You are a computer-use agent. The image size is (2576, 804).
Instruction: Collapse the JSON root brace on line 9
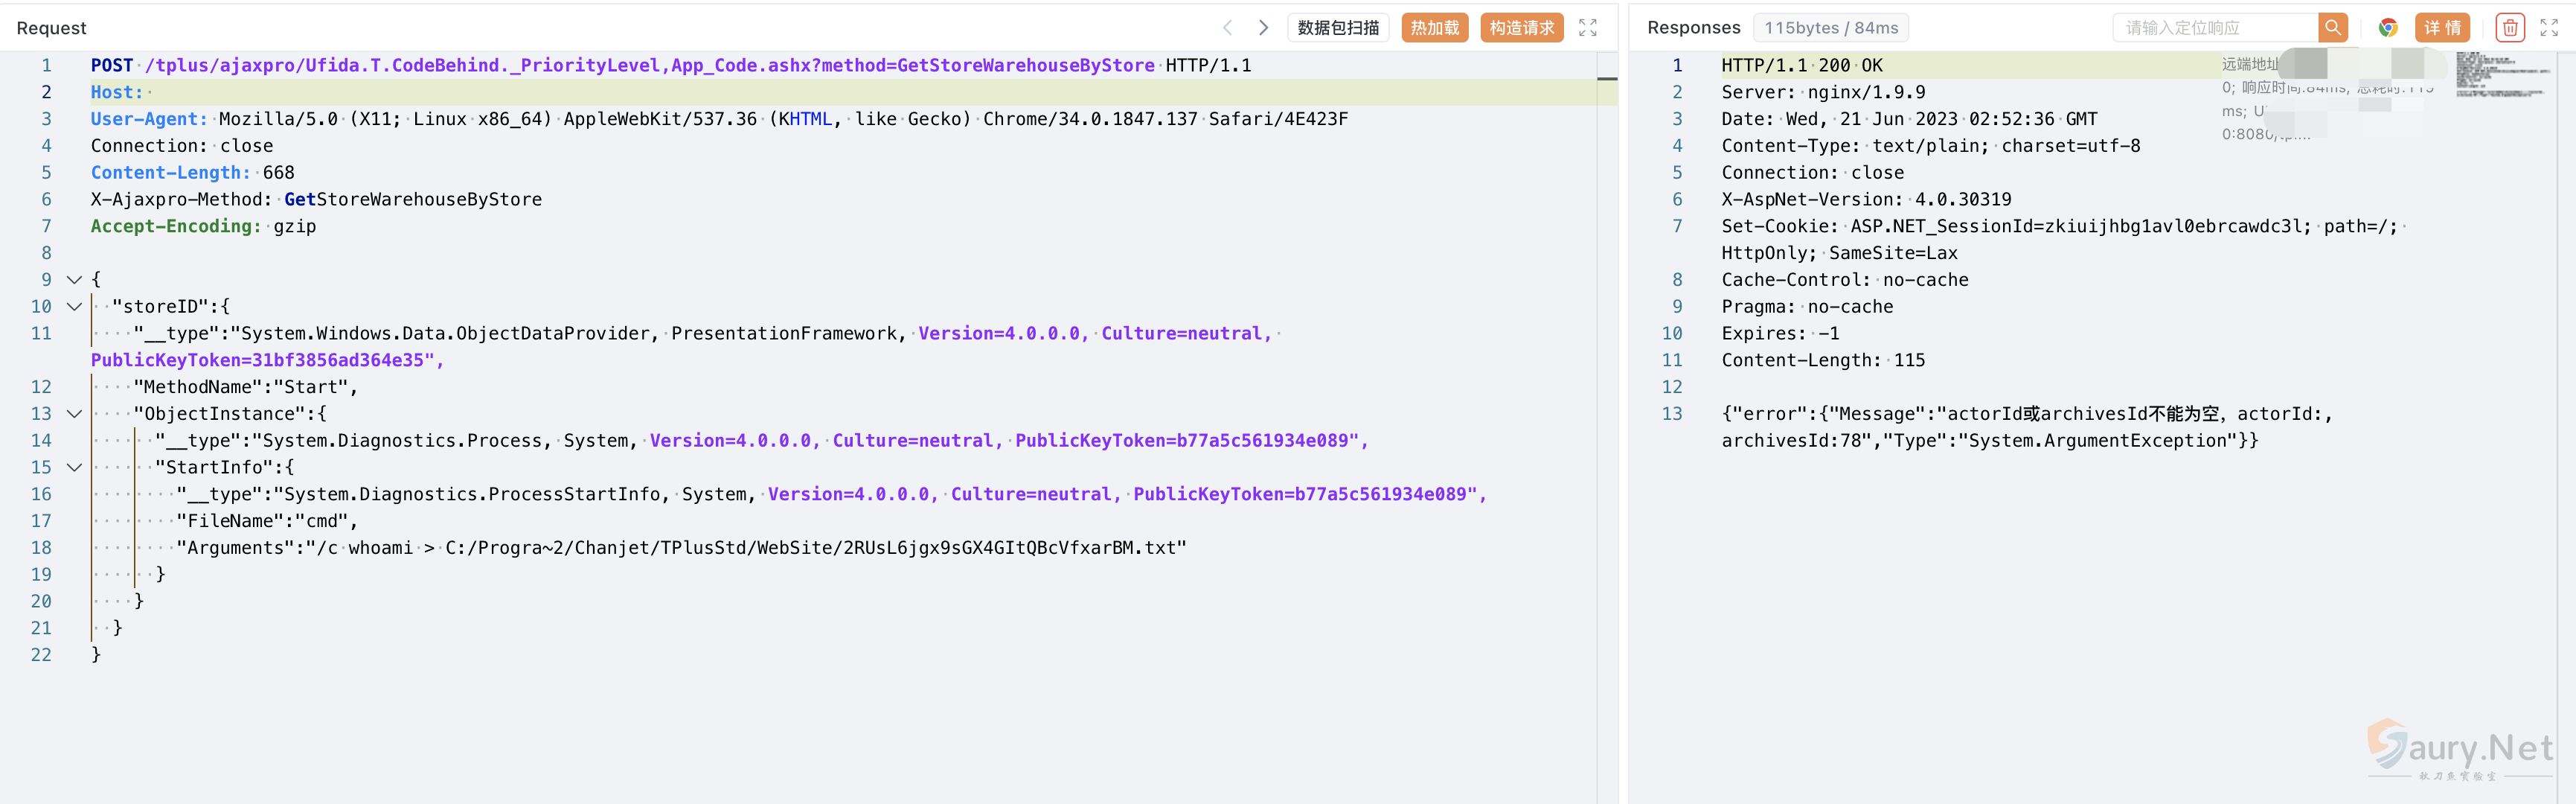(x=74, y=280)
